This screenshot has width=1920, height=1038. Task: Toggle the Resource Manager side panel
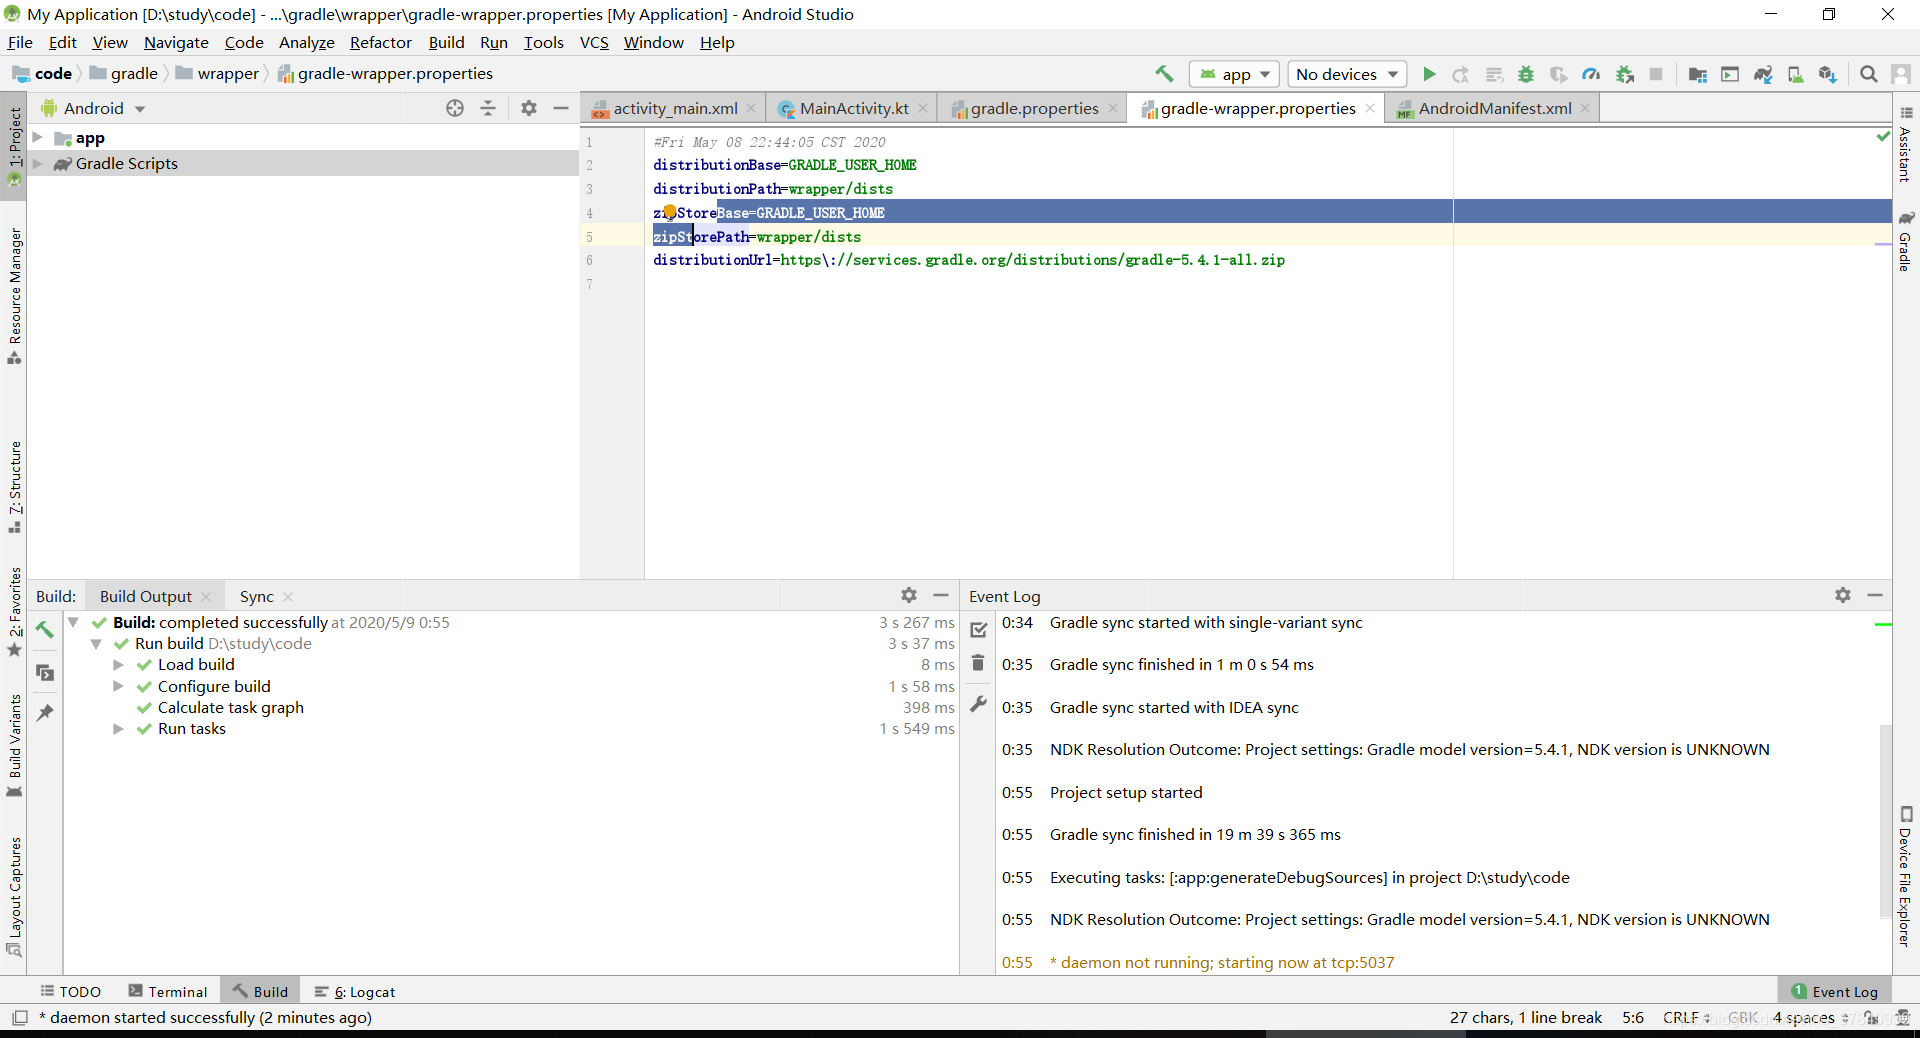click(x=14, y=296)
